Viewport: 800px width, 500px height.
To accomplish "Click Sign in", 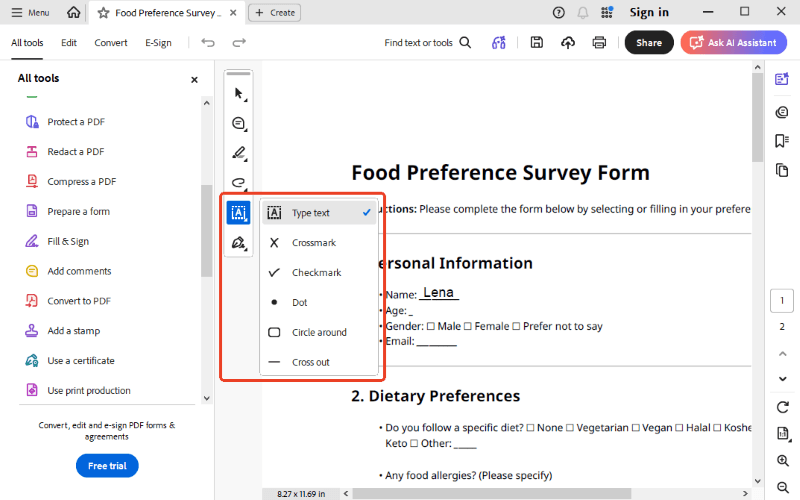I will (649, 12).
